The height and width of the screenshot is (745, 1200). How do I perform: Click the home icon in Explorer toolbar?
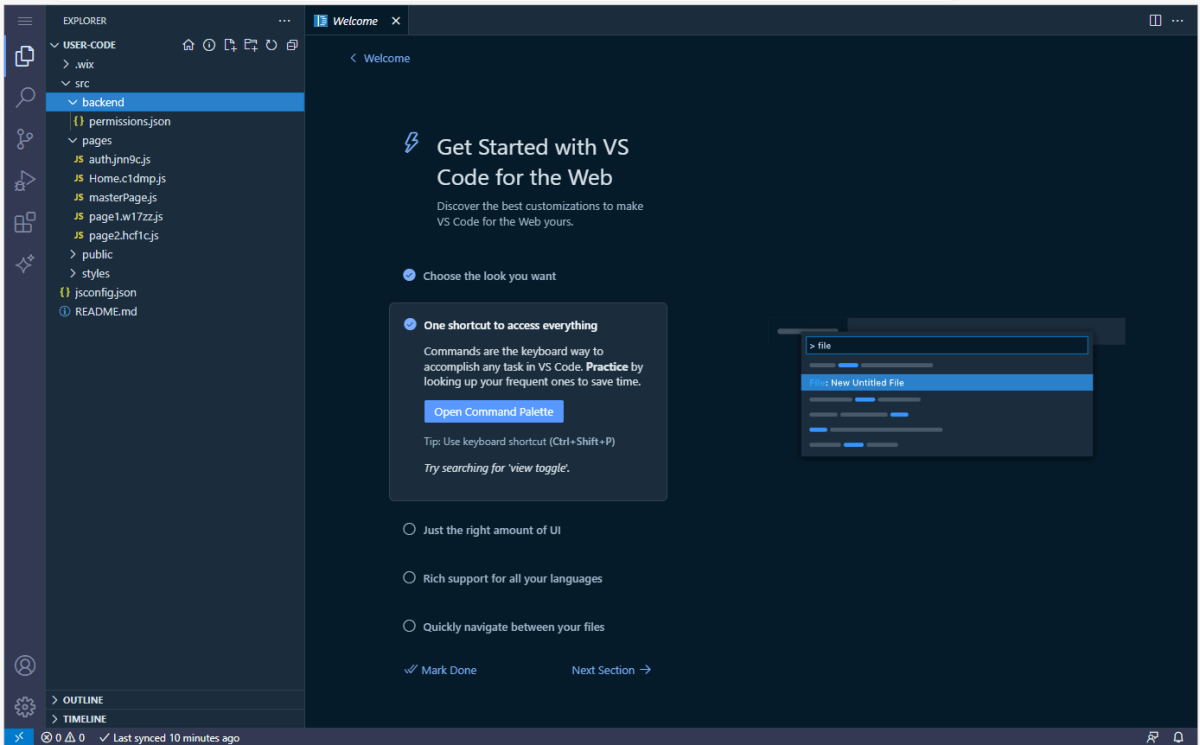(188, 45)
